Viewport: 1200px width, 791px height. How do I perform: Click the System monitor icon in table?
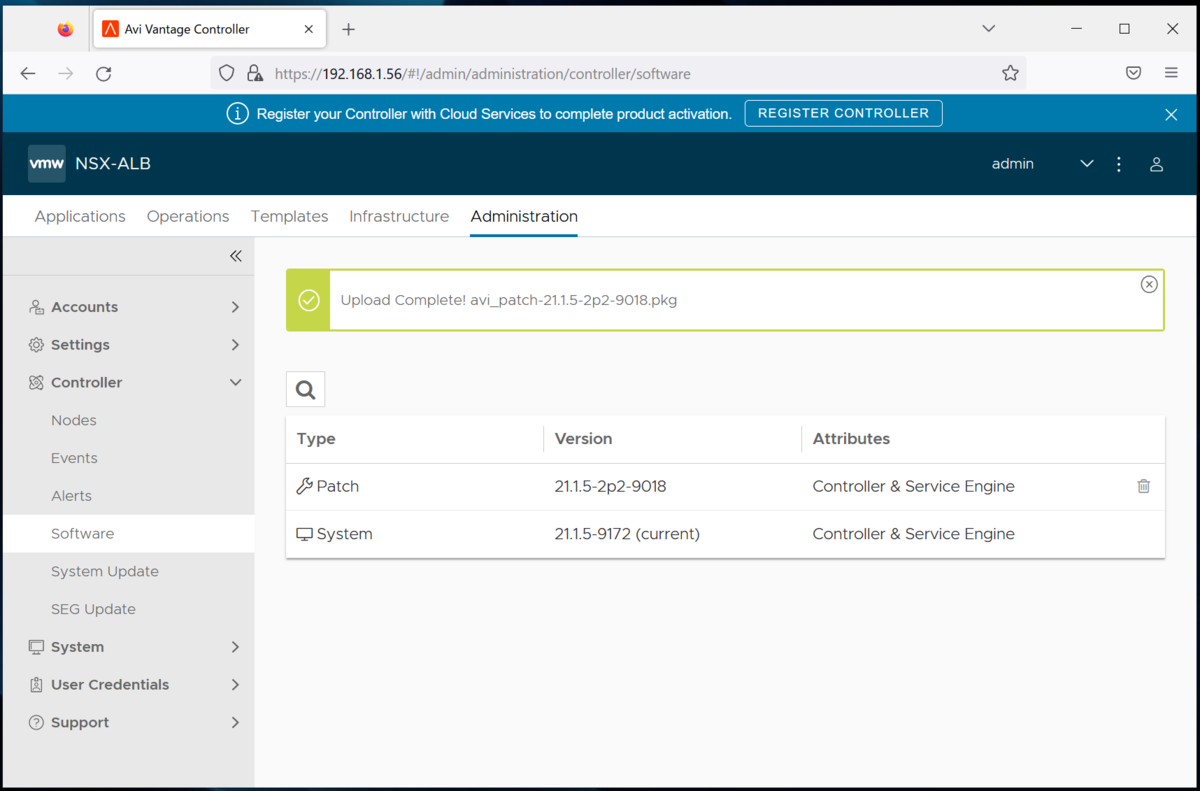[x=305, y=534]
